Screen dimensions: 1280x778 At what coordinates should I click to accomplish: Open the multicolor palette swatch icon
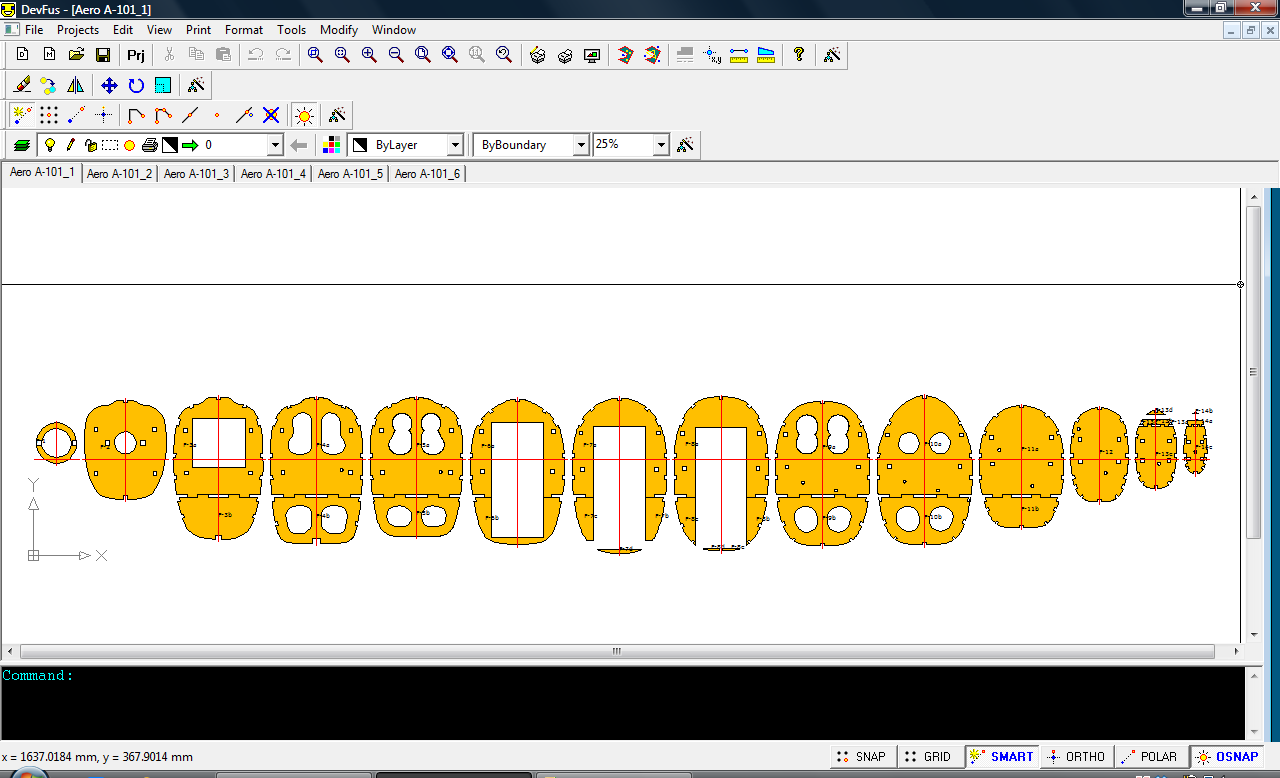332,145
